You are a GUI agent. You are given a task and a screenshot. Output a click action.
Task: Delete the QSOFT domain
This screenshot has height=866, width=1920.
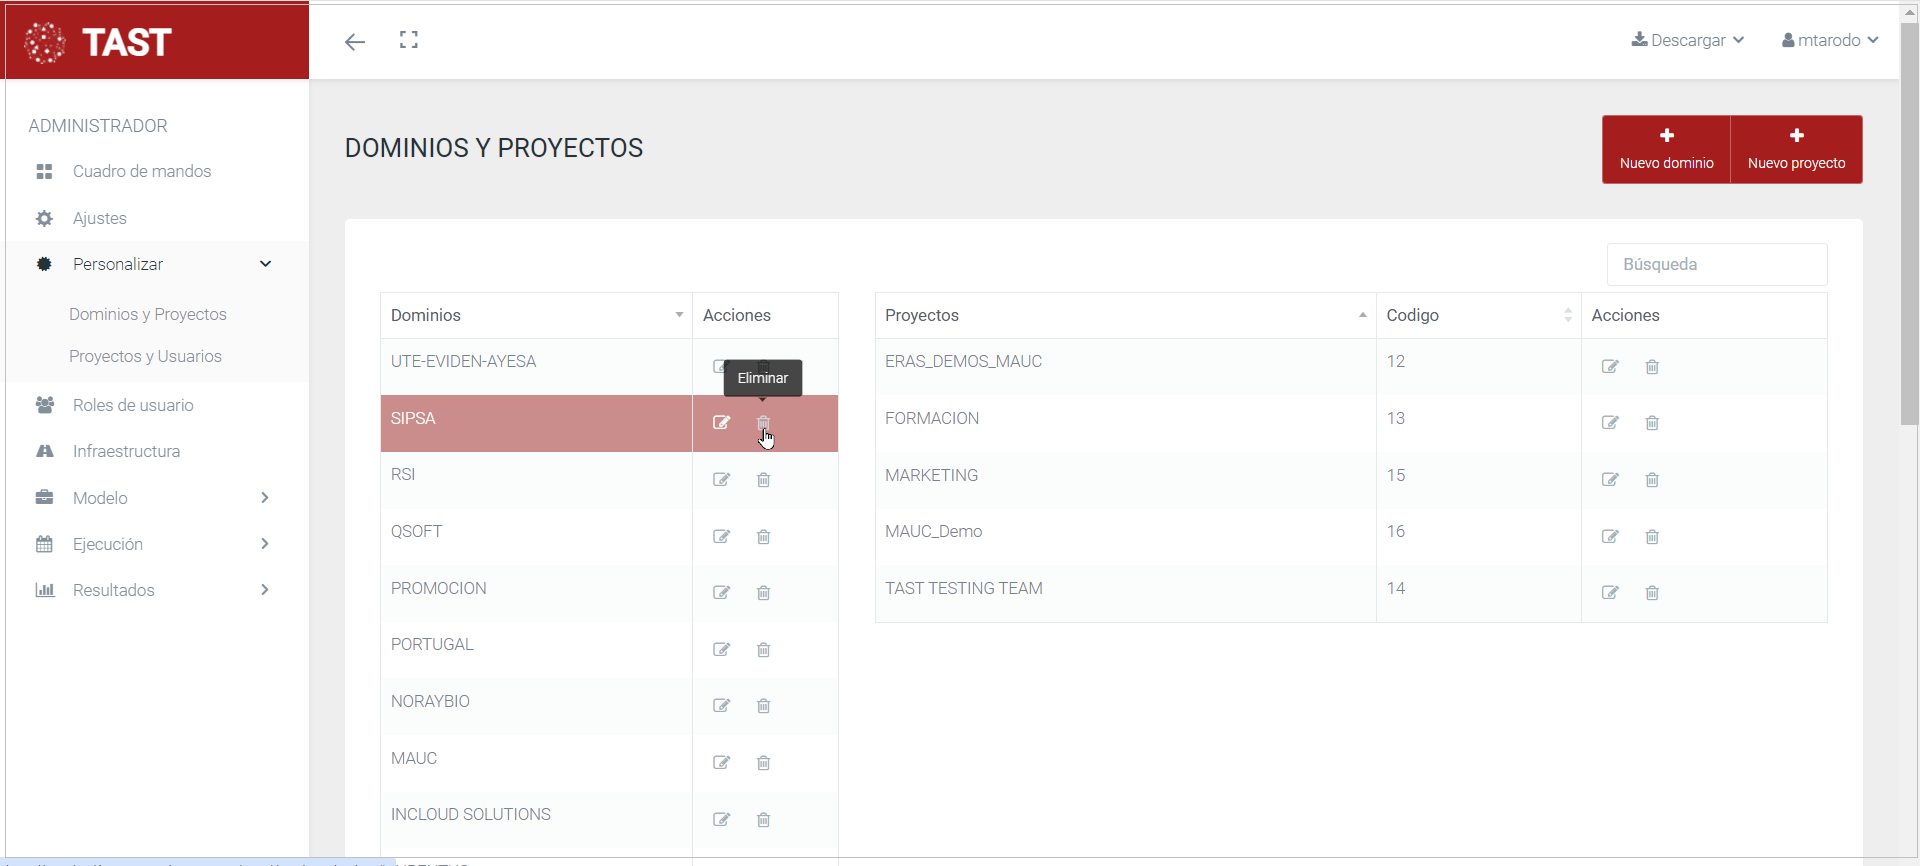pos(763,537)
